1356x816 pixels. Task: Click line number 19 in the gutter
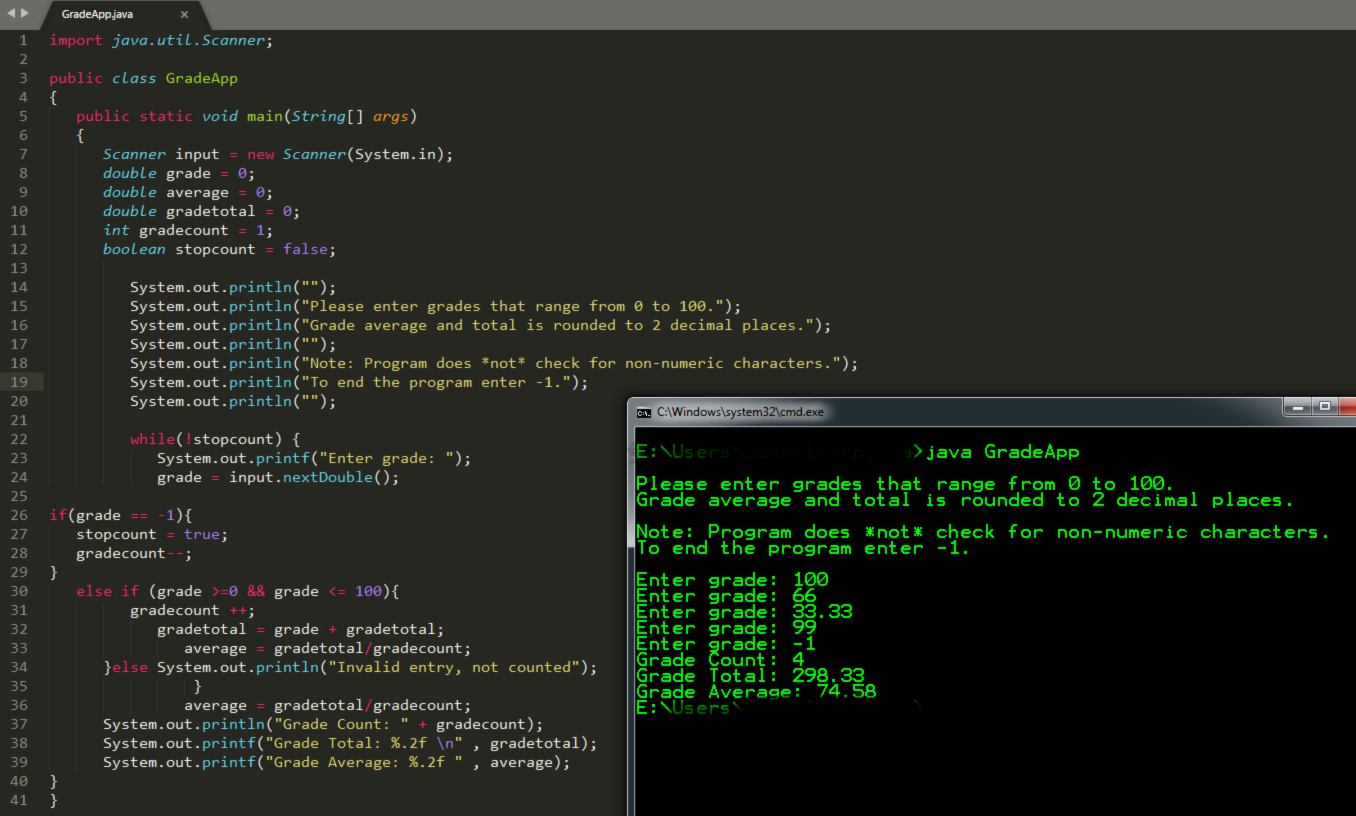point(21,382)
